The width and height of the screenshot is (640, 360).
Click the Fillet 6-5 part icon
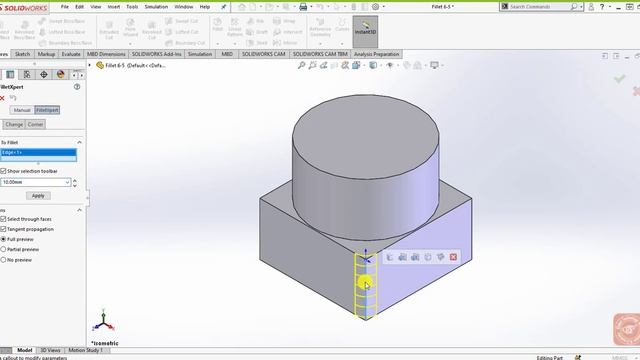tap(100, 65)
